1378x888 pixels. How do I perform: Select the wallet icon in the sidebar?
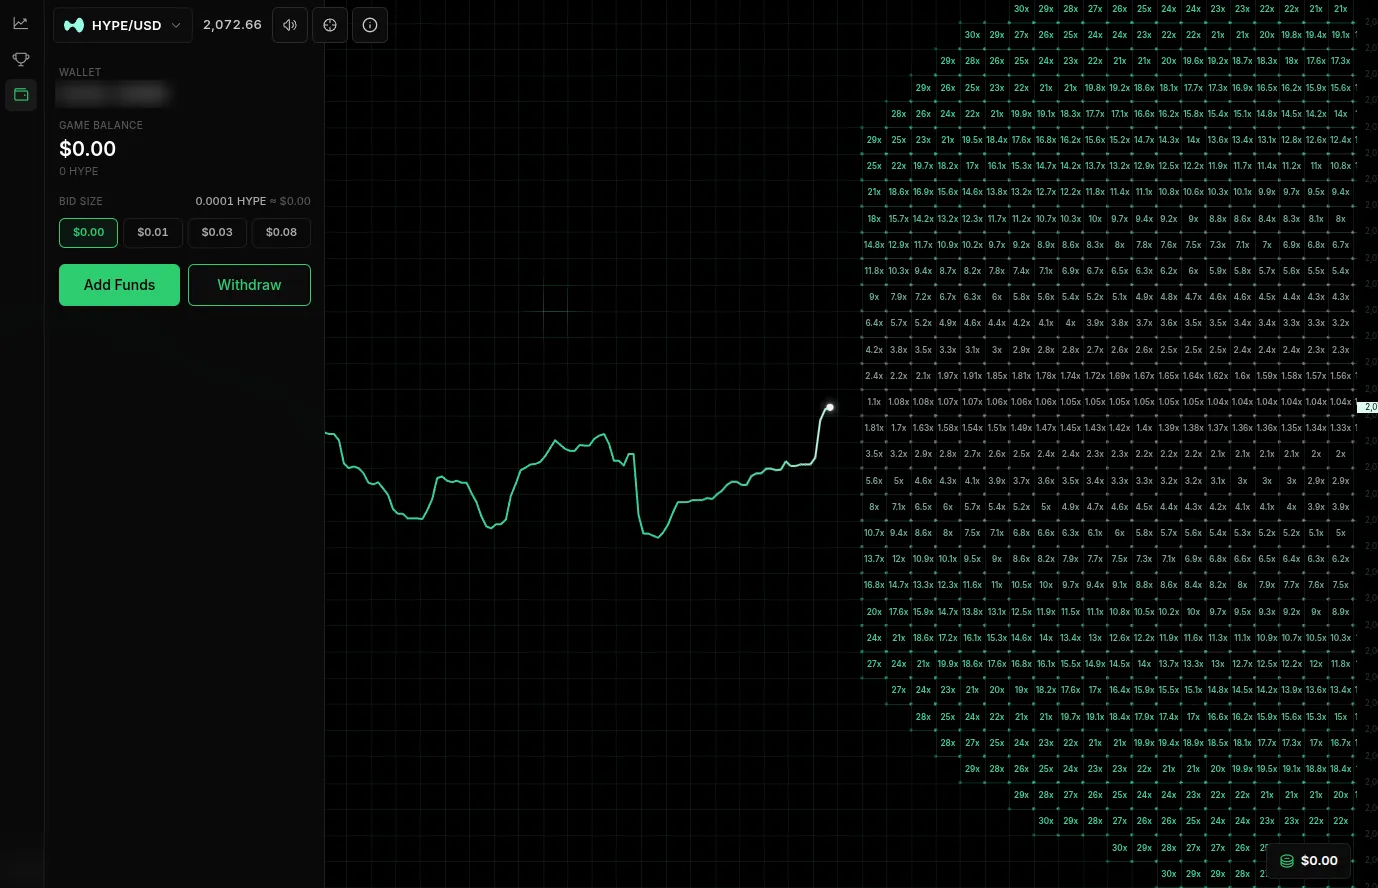point(21,96)
